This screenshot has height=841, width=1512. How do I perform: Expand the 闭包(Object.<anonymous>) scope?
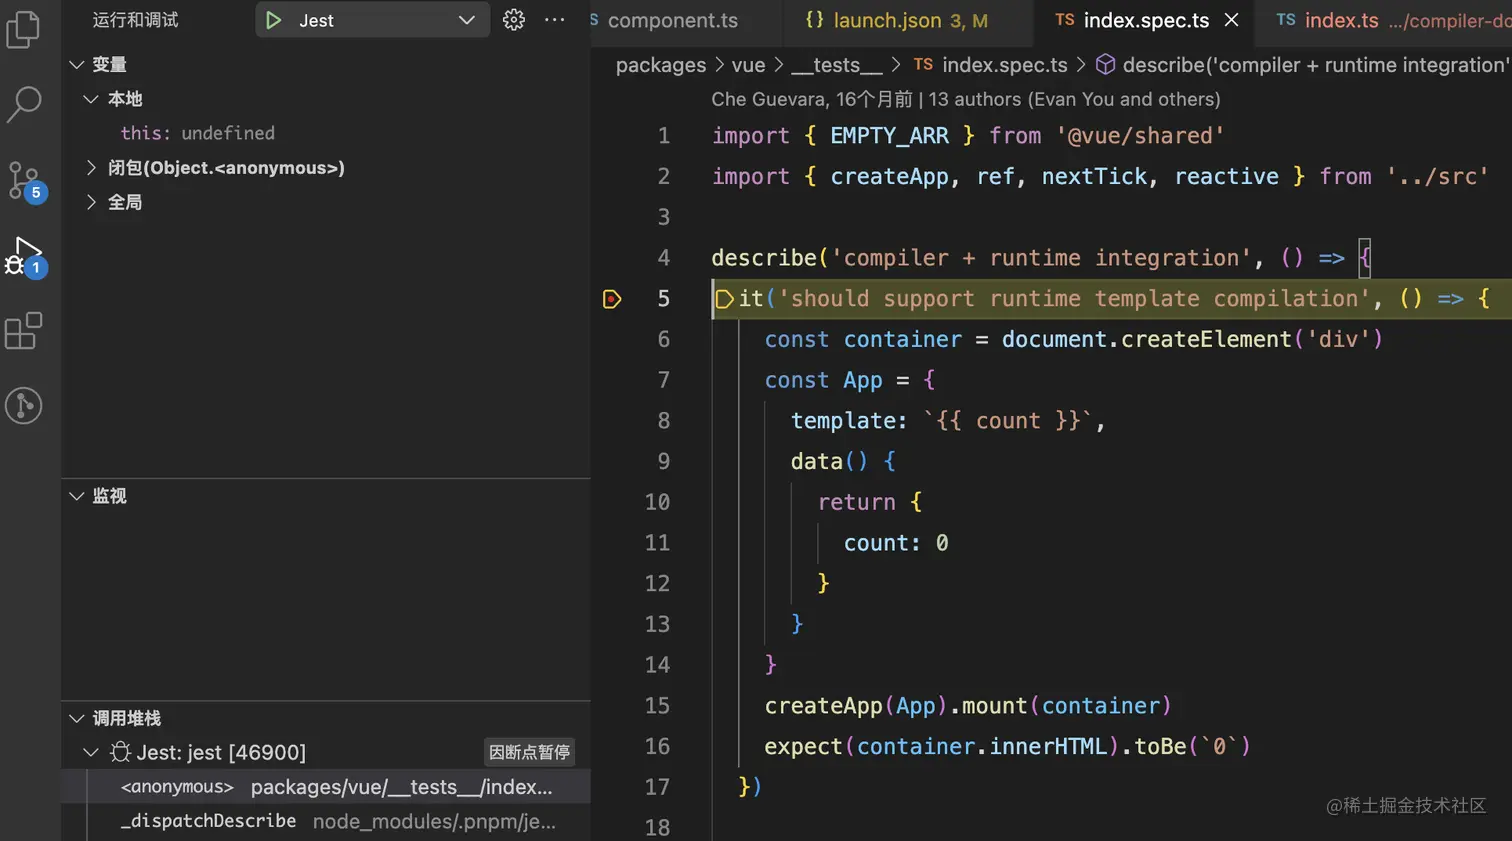[x=91, y=168]
